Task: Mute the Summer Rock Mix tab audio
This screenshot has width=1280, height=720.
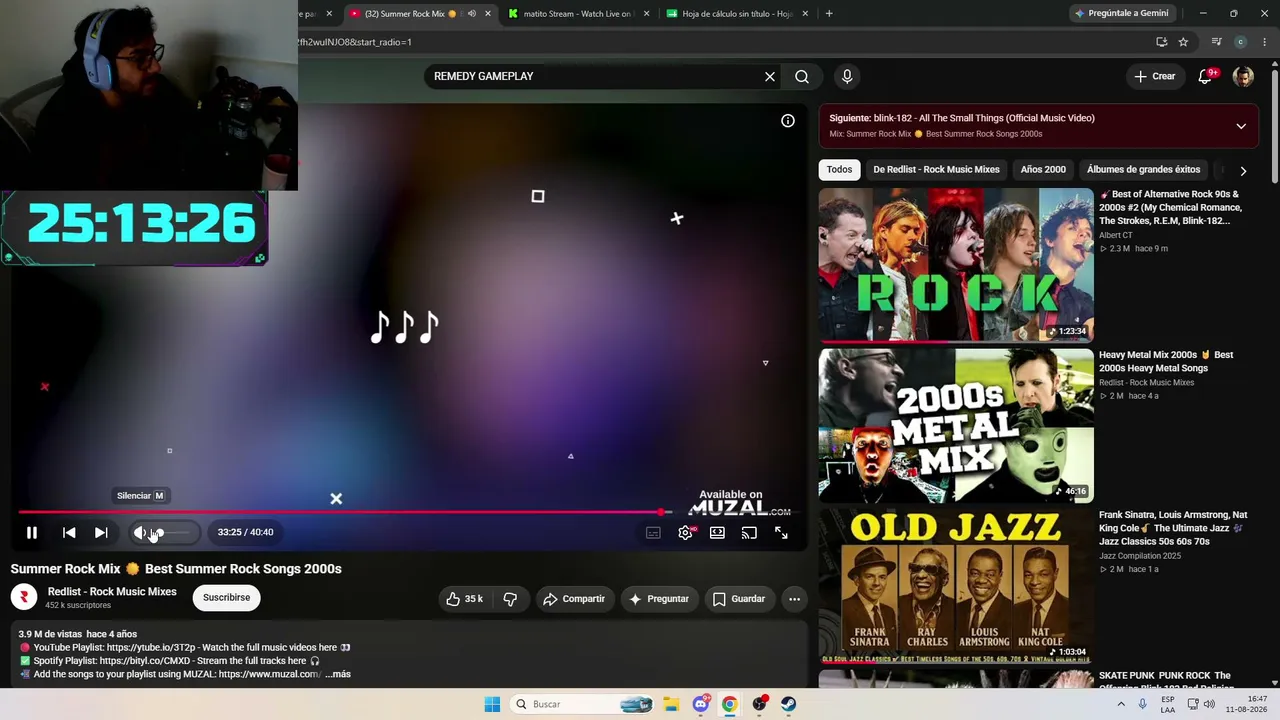Action: 471,14
